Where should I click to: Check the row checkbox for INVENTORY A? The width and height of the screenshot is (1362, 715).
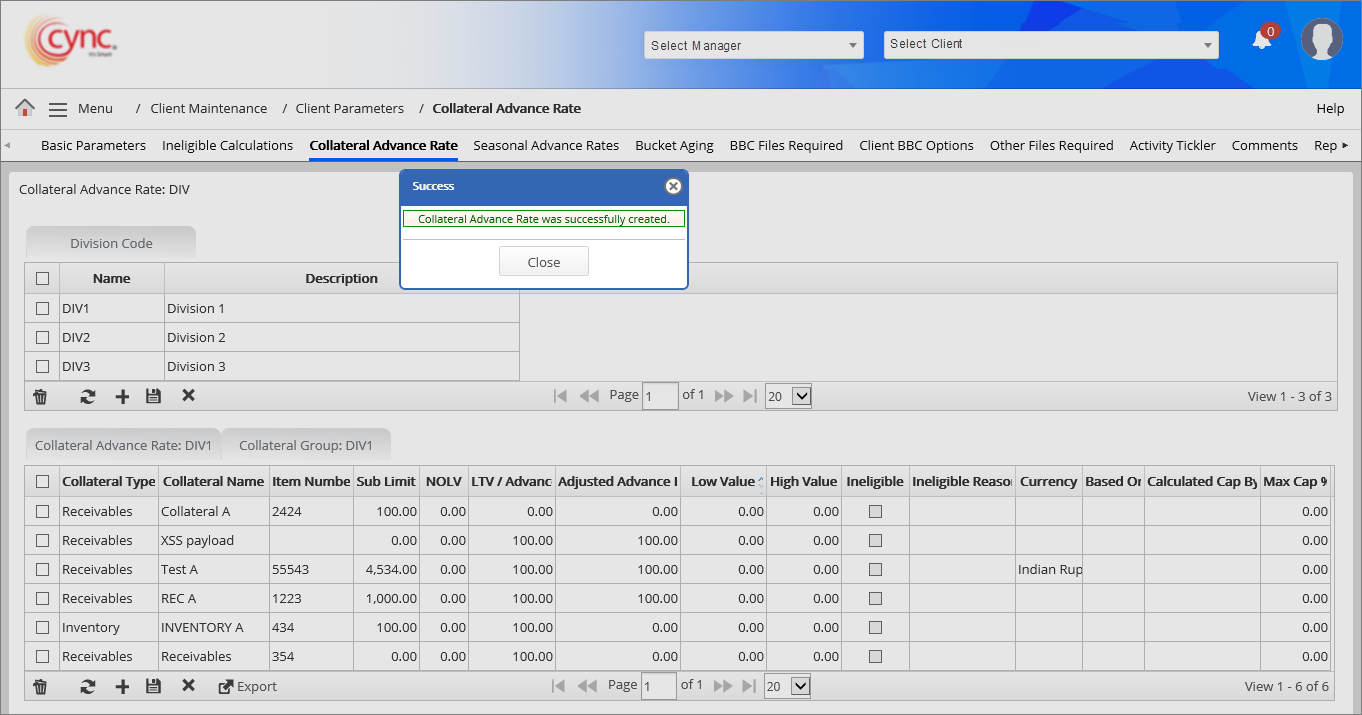tap(42, 627)
